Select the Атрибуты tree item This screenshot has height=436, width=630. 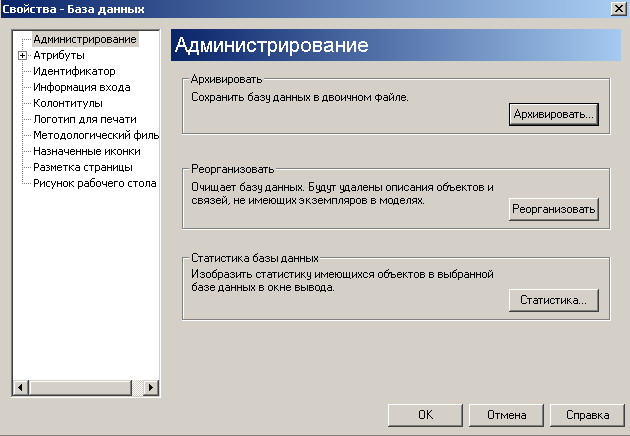click(x=59, y=55)
